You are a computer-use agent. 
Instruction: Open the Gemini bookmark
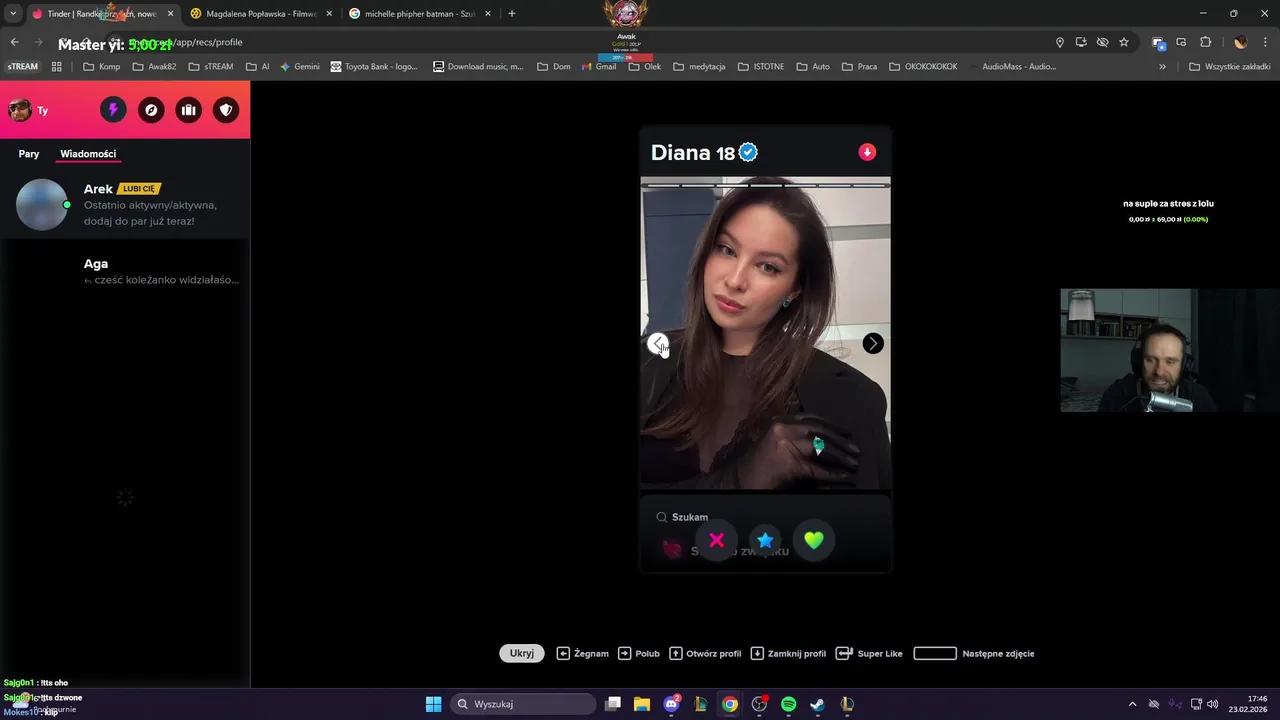coord(300,67)
